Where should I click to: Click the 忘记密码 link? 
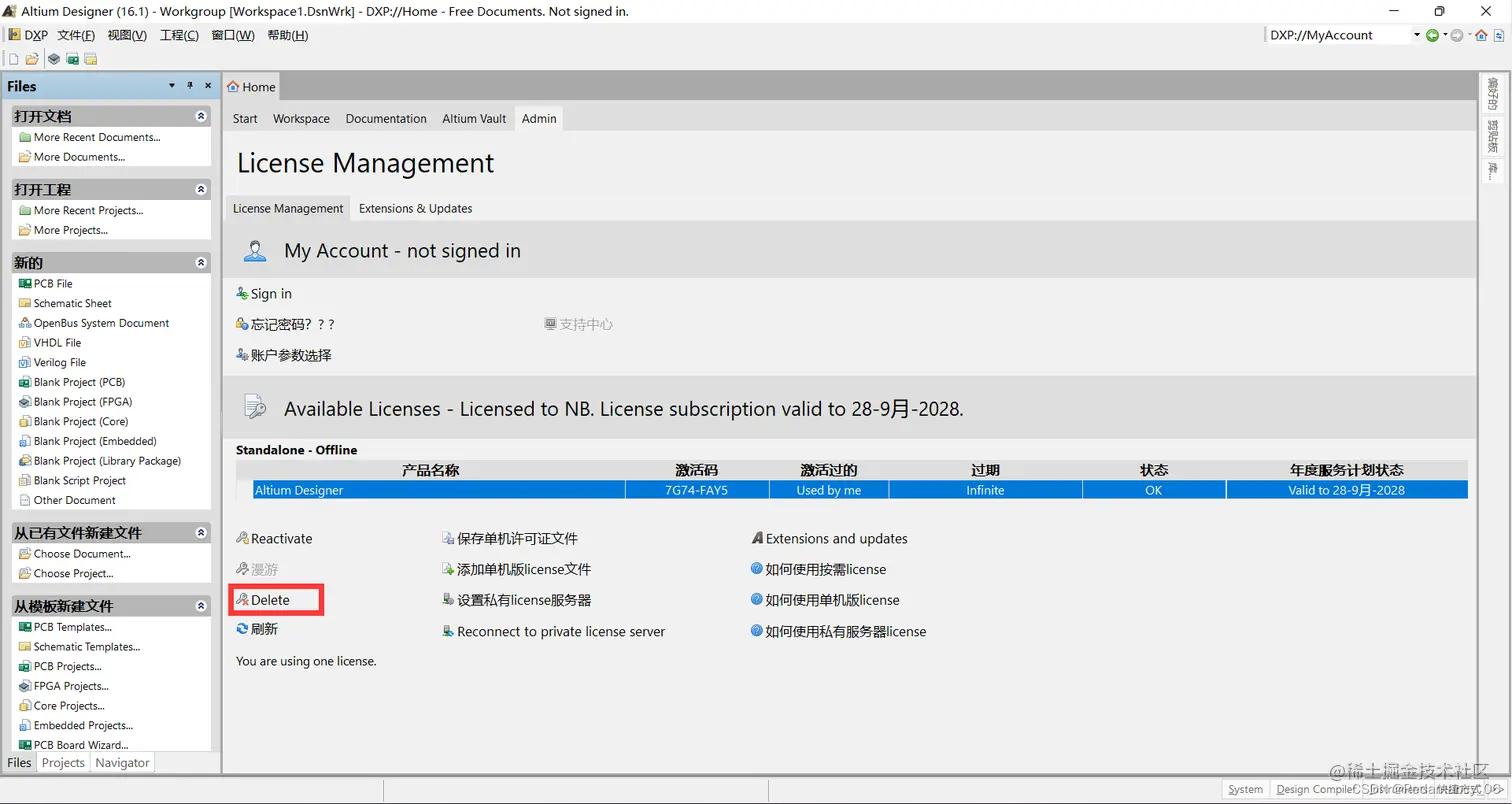(285, 324)
